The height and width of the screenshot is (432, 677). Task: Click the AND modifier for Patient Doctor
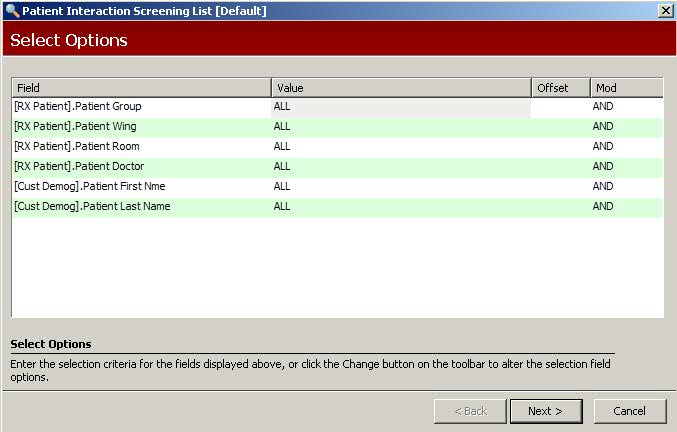tap(603, 166)
